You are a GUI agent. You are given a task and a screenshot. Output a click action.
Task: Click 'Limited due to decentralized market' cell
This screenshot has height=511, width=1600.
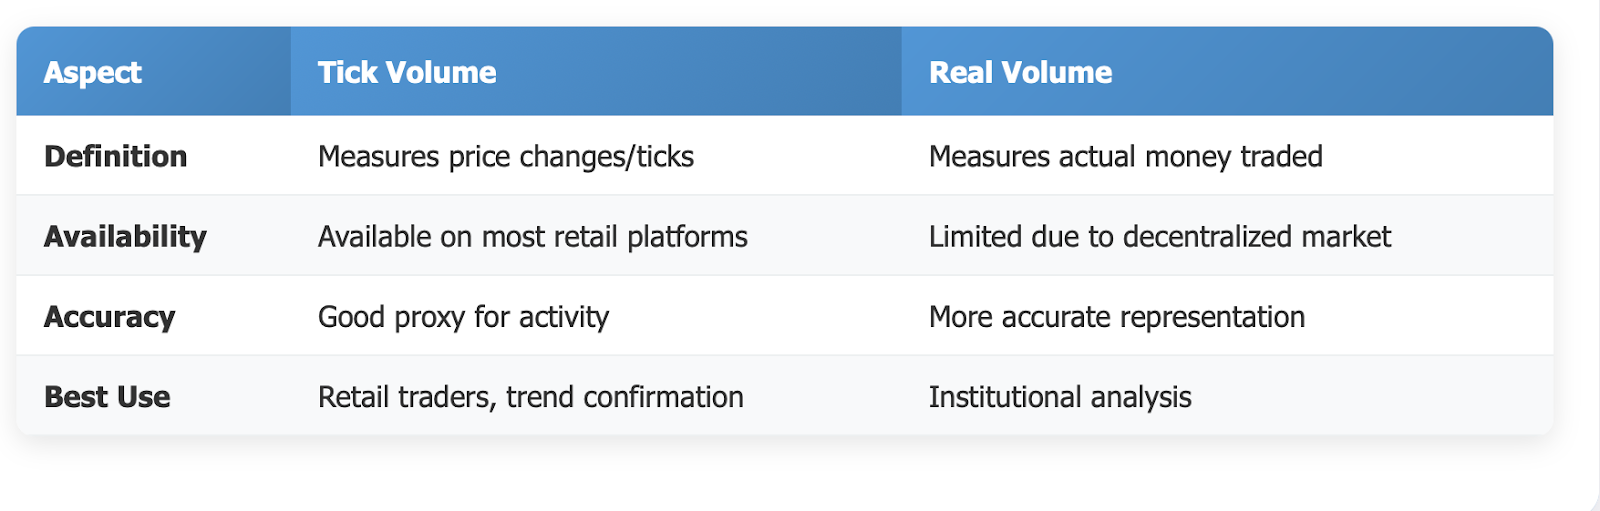[1160, 237]
